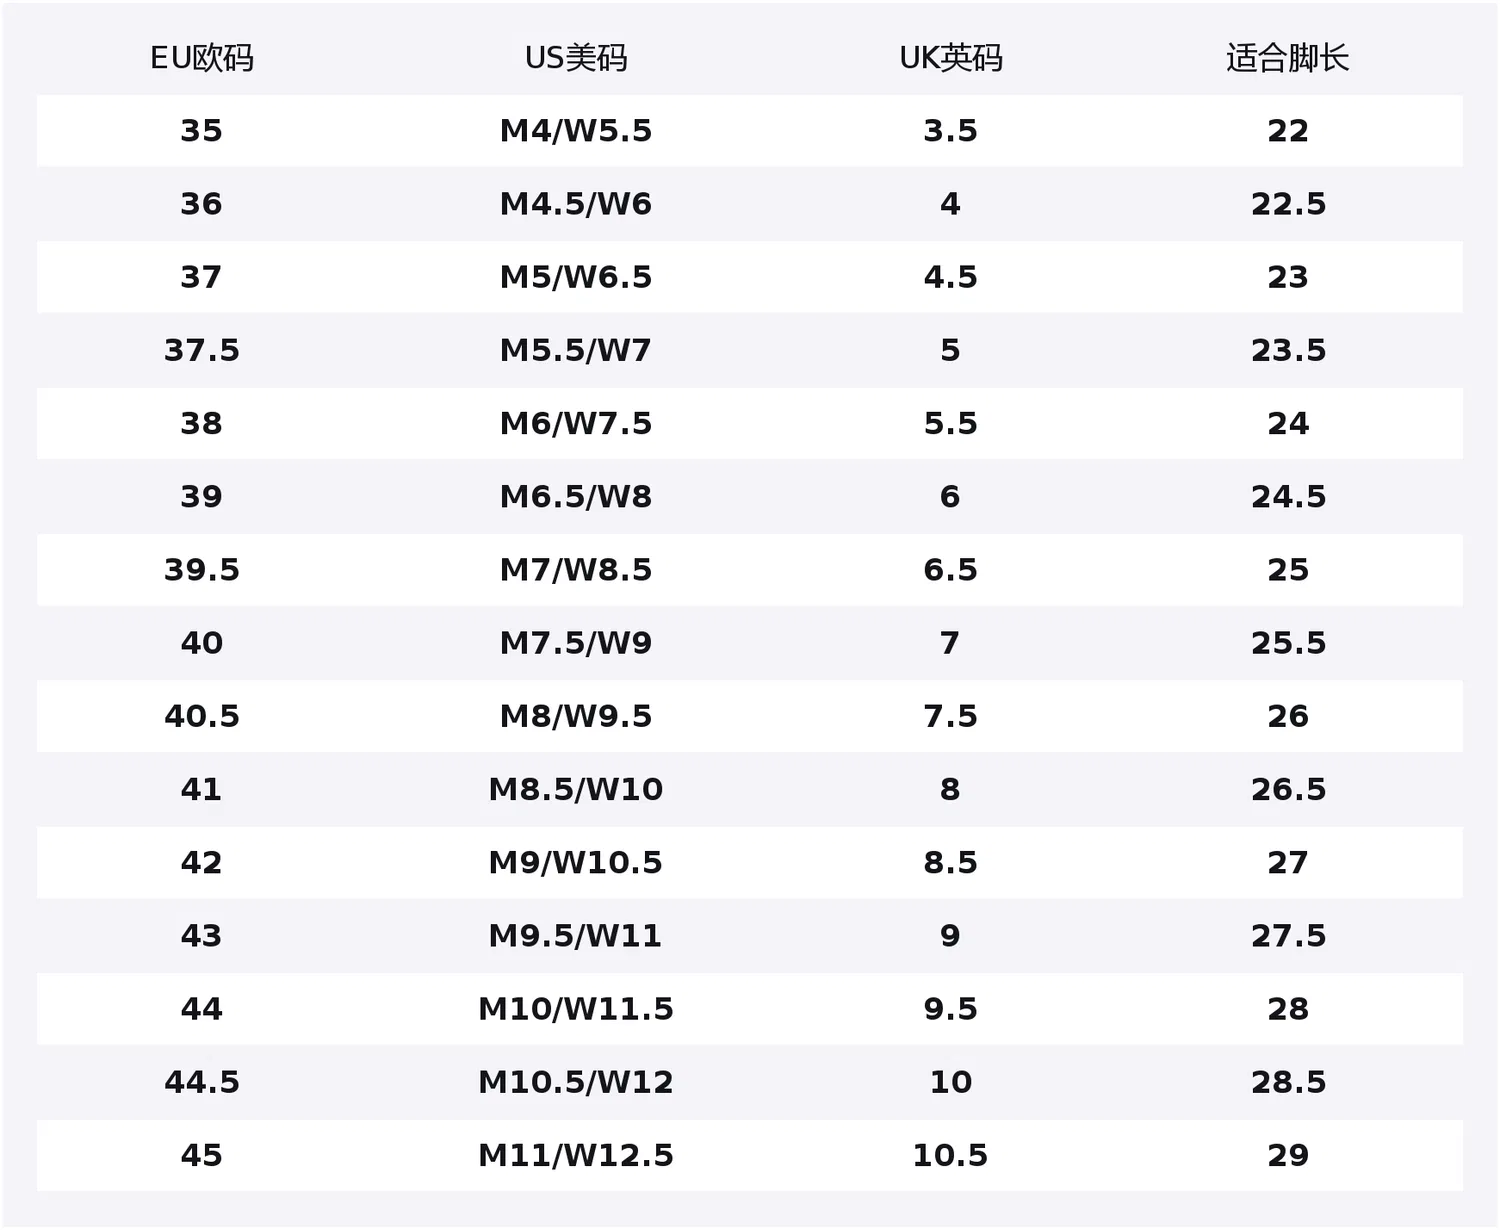1500x1230 pixels.
Task: Select the M5/W6.5 US size cell
Action: pyautogui.click(x=576, y=277)
